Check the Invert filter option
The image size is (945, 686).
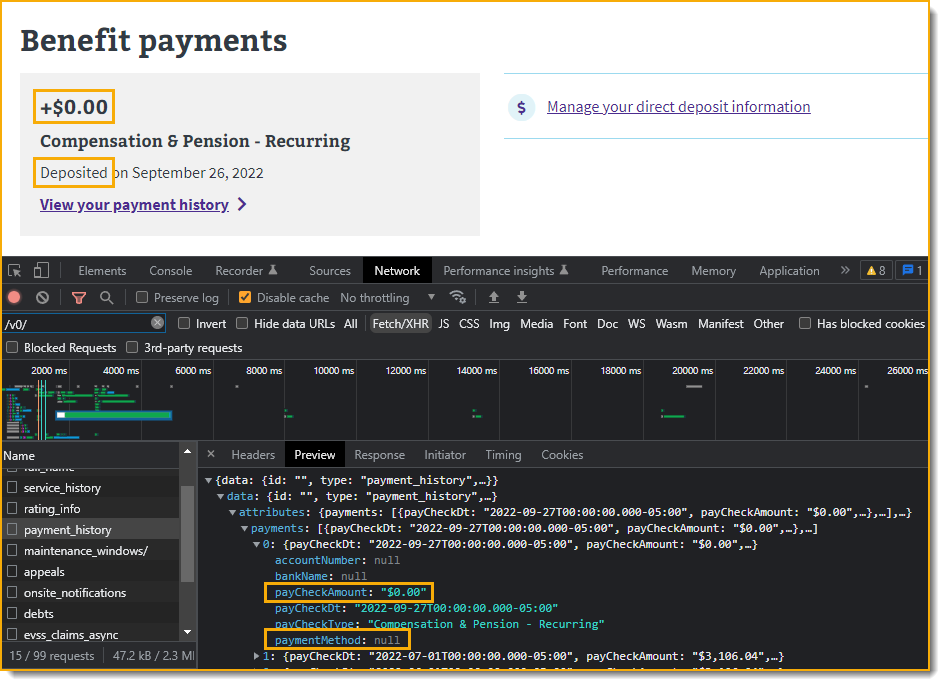184,324
